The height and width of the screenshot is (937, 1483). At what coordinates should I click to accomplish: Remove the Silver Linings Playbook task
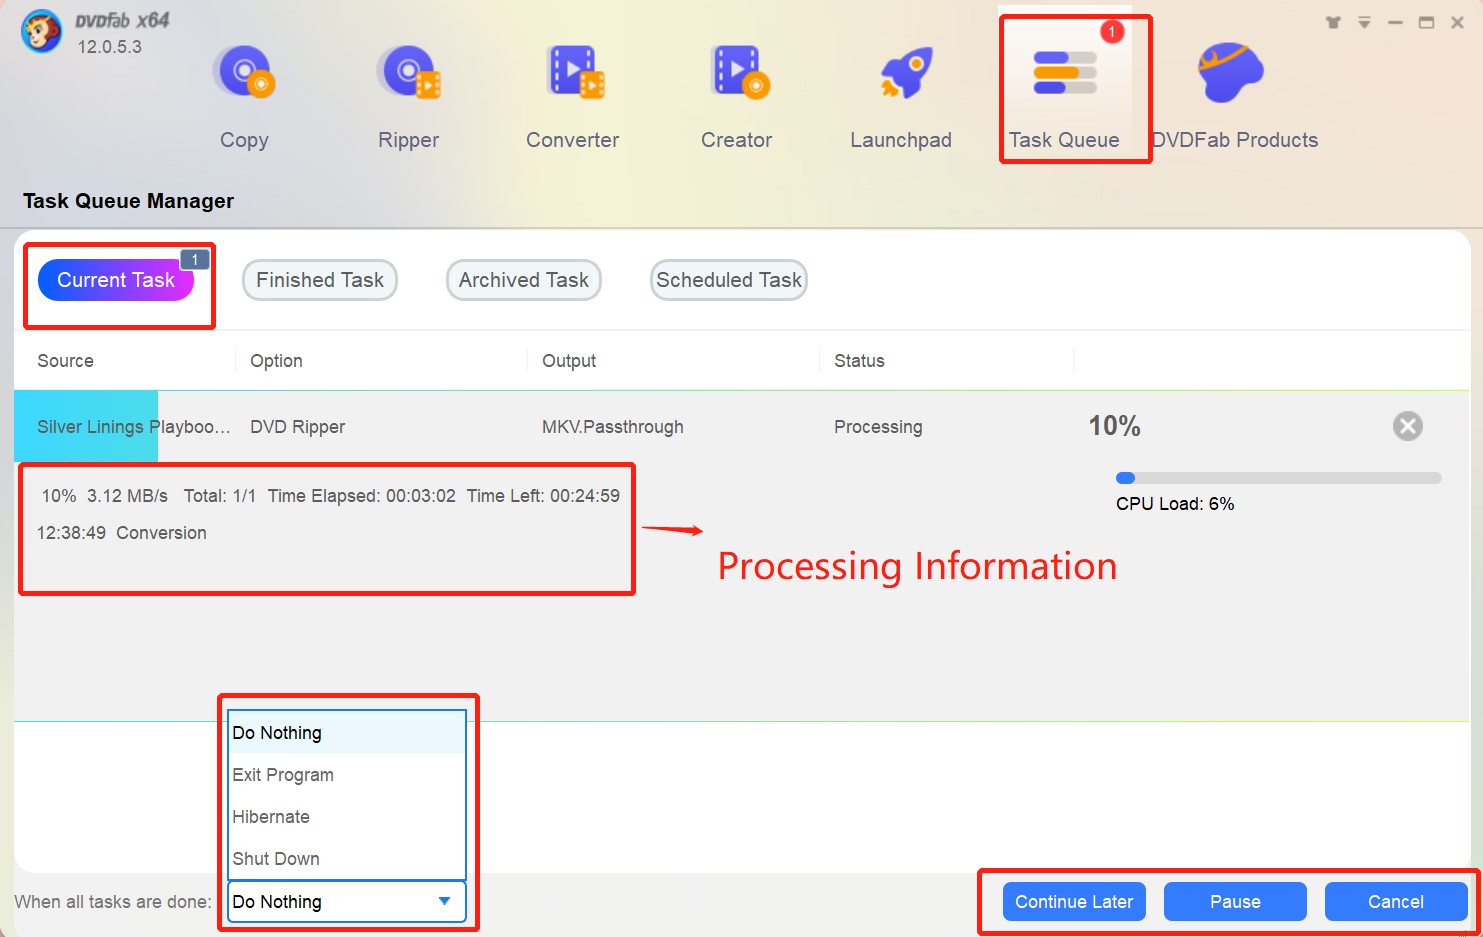(1408, 427)
